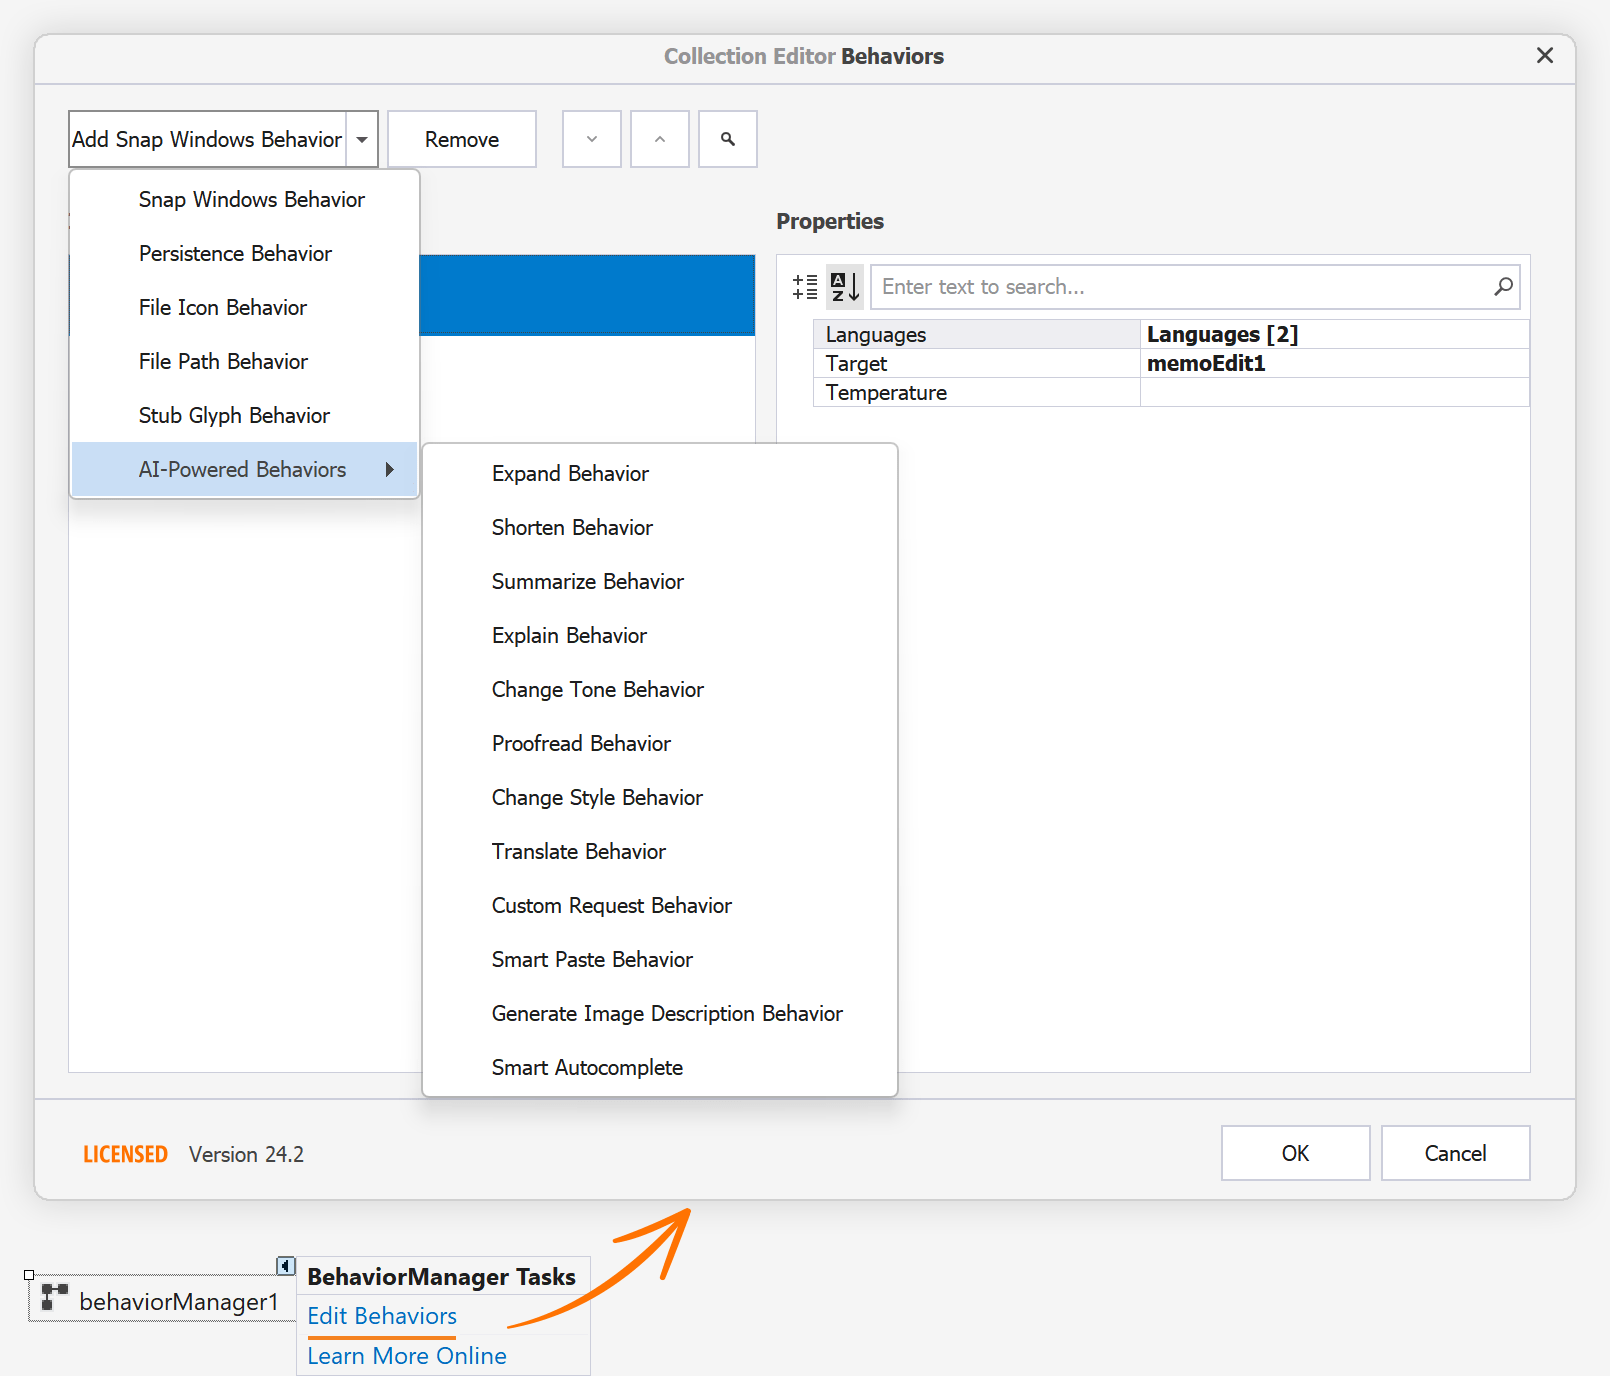Sort properties alphabetically with the AZ icon
This screenshot has width=1610, height=1376.
coord(845,287)
